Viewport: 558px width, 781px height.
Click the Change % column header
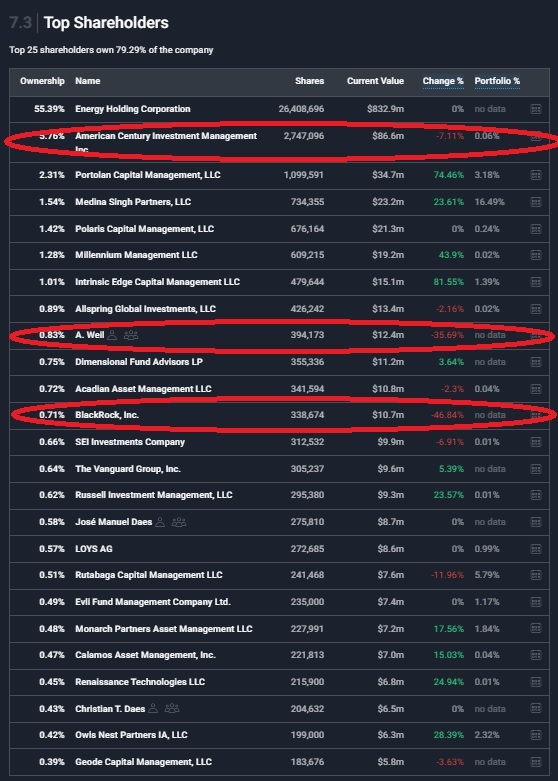[x=443, y=81]
